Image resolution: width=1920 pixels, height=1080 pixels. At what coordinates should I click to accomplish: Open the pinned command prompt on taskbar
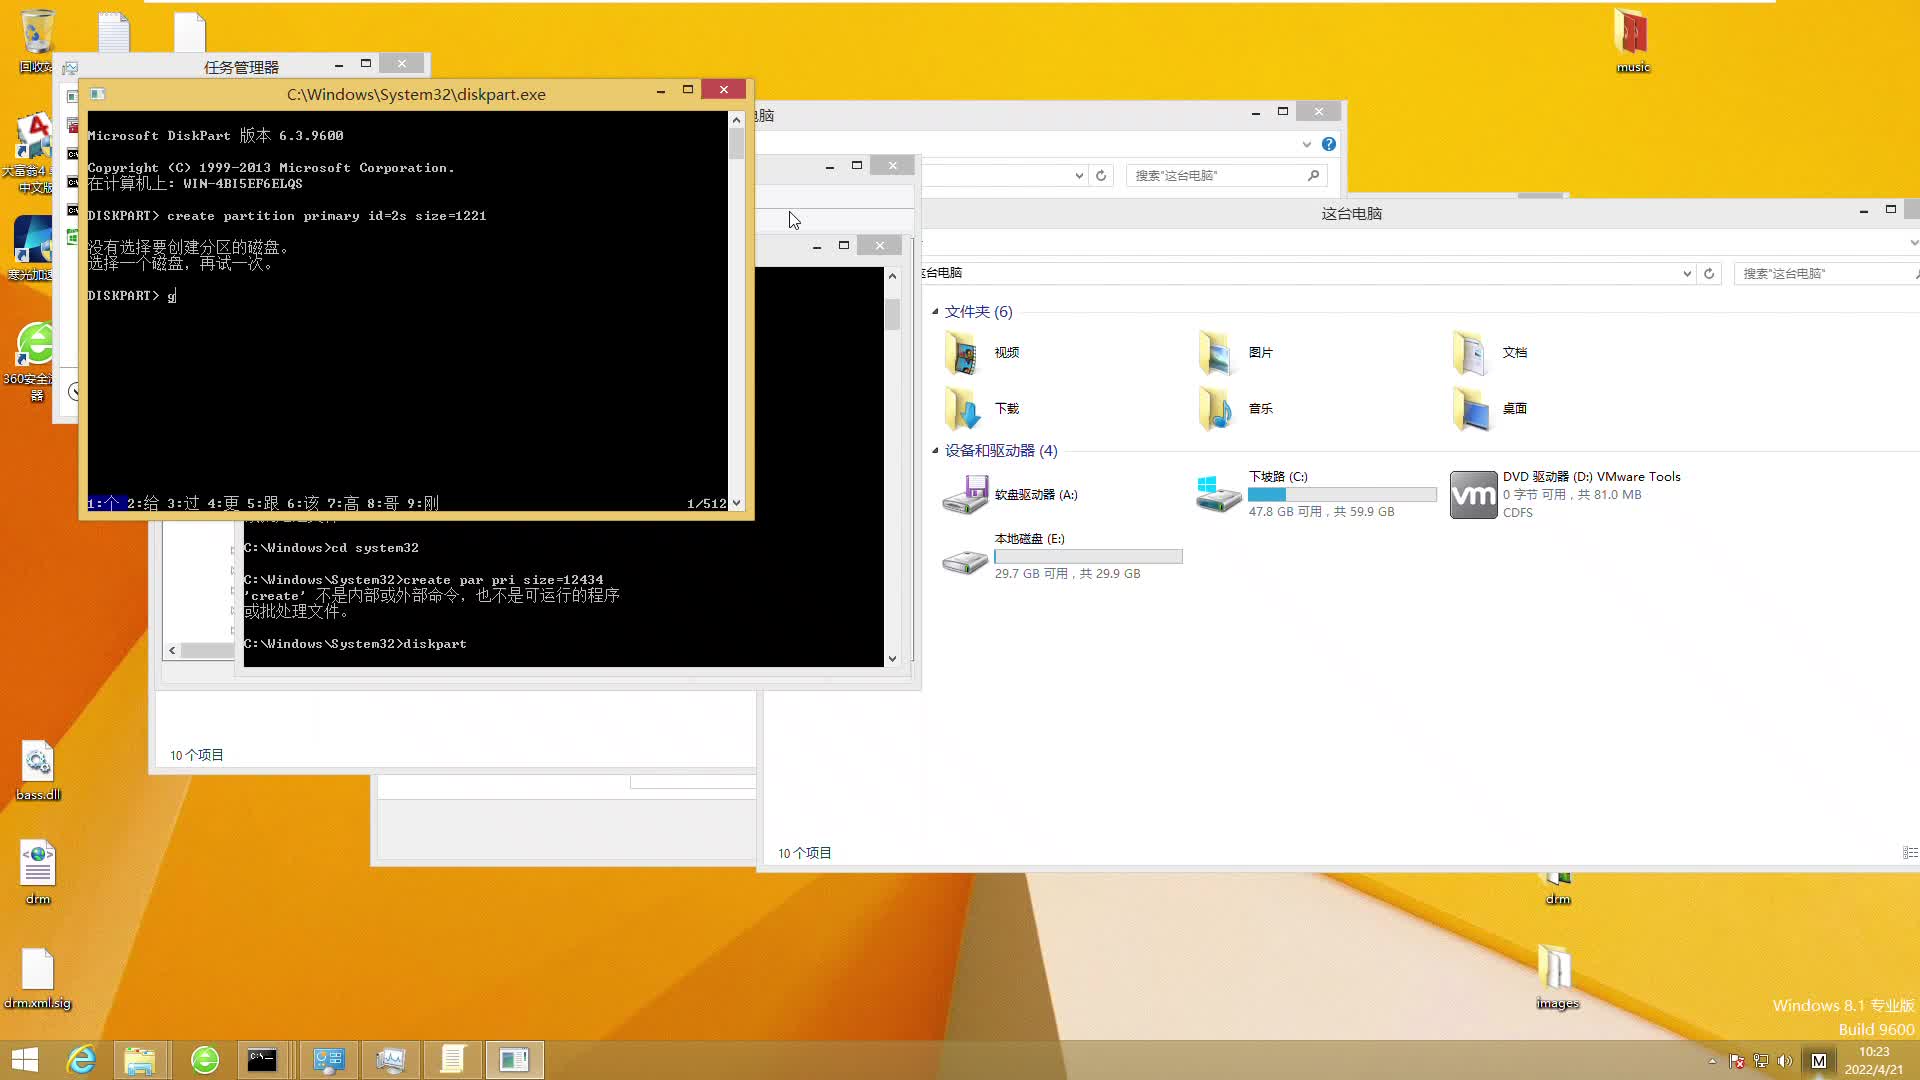263,1059
